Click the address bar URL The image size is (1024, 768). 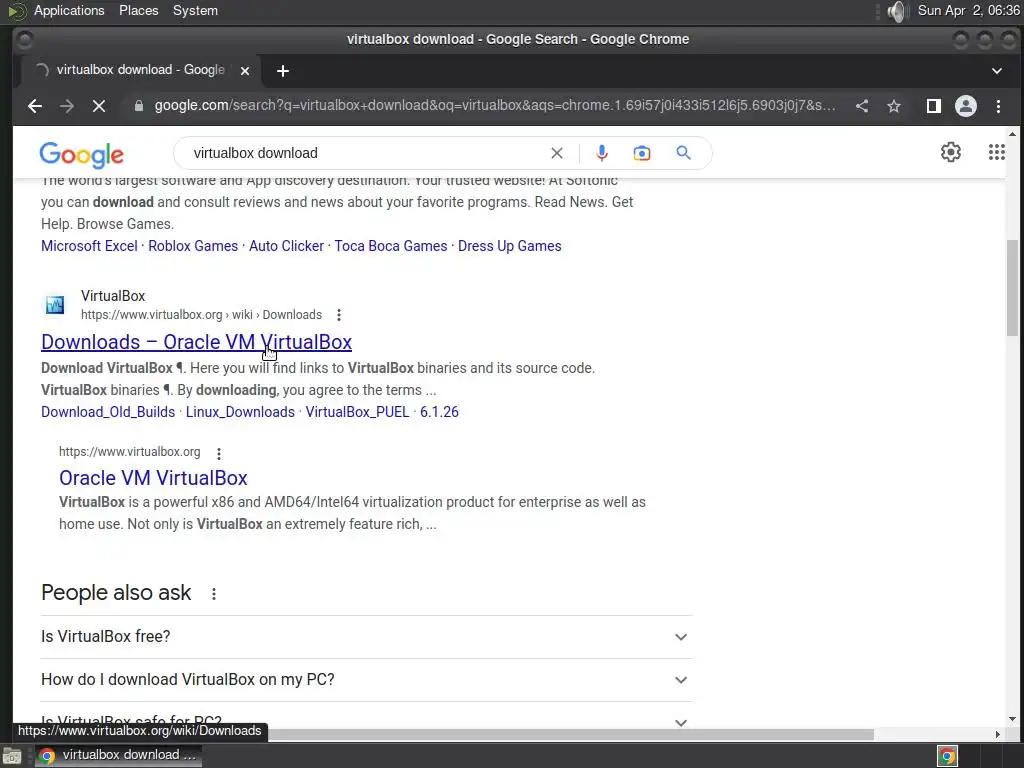[495, 106]
